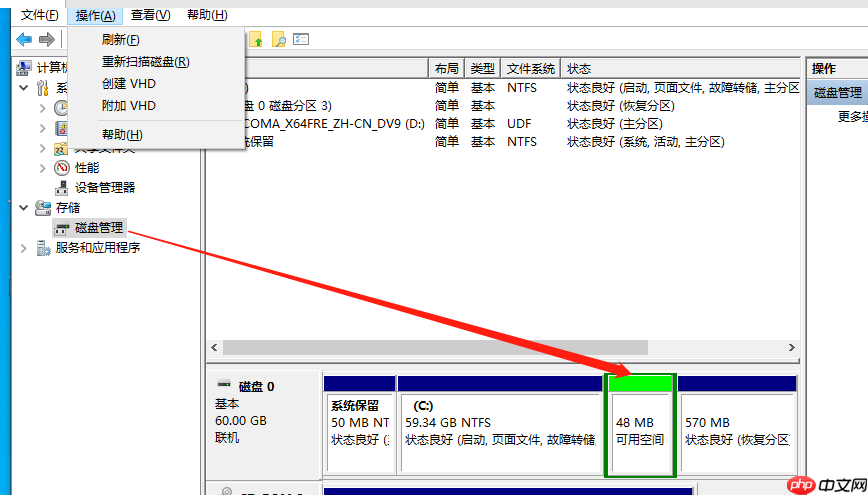Click the volume list scrollbar left arrow
The height and width of the screenshot is (495, 868).
coord(215,348)
